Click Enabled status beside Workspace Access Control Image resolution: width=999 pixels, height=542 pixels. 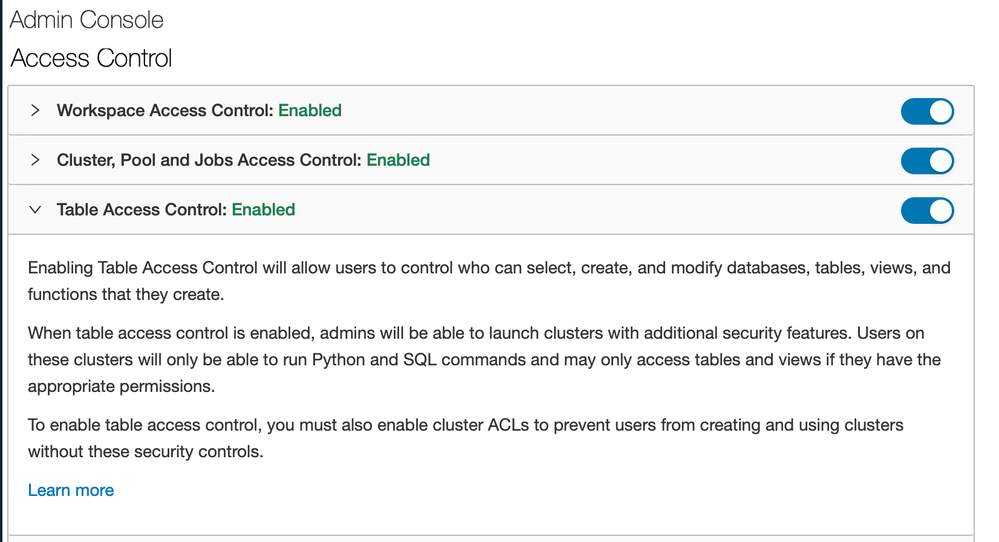point(310,111)
